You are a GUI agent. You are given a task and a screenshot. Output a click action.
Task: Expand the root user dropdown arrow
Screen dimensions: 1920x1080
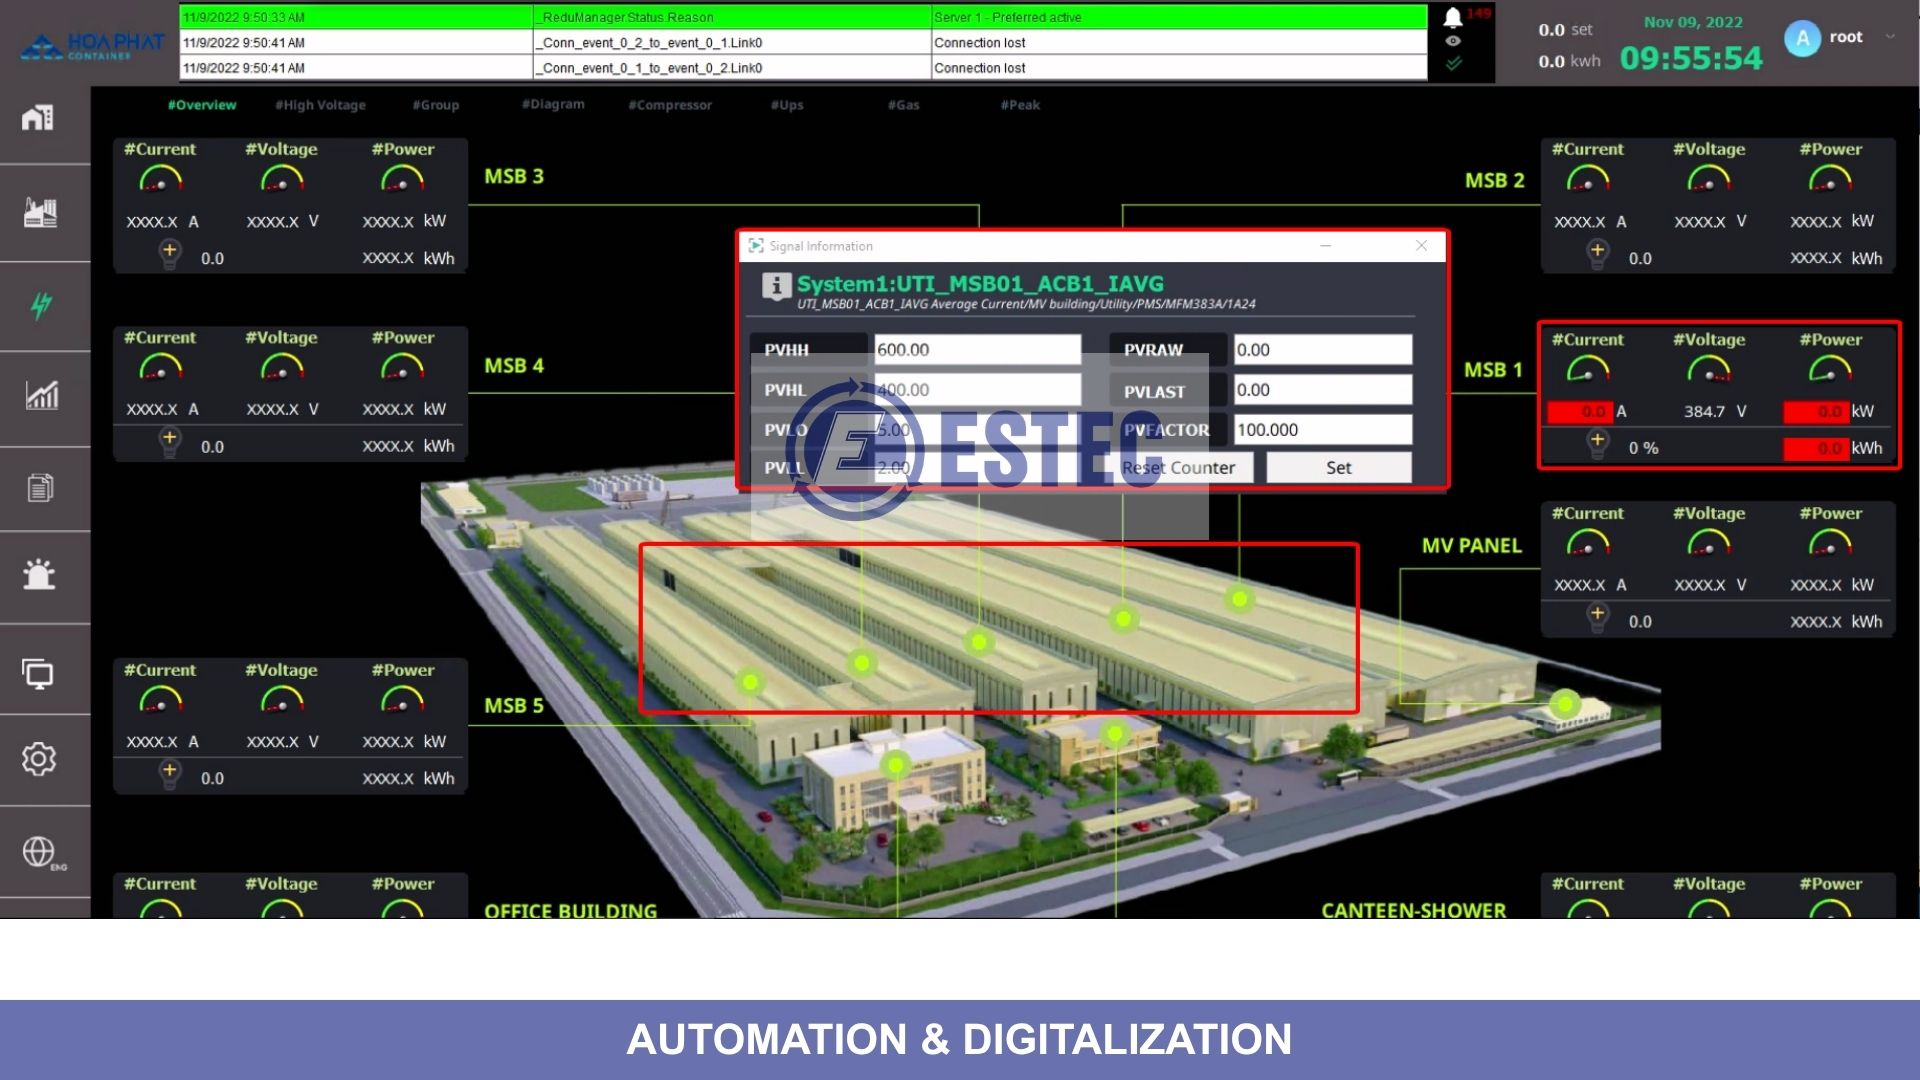(x=1890, y=37)
